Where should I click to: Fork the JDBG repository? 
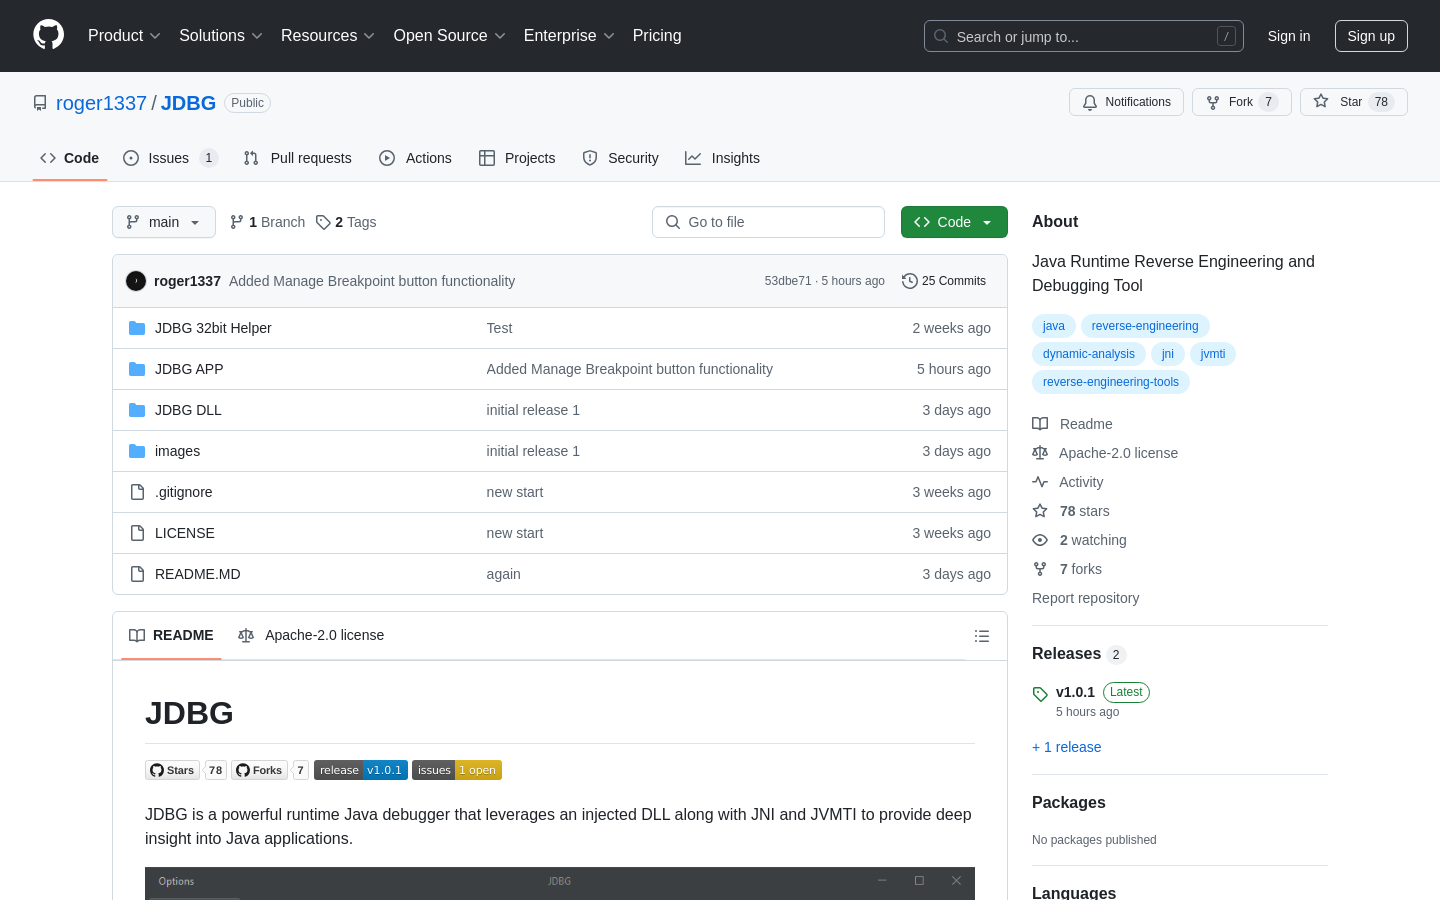coord(1241,102)
